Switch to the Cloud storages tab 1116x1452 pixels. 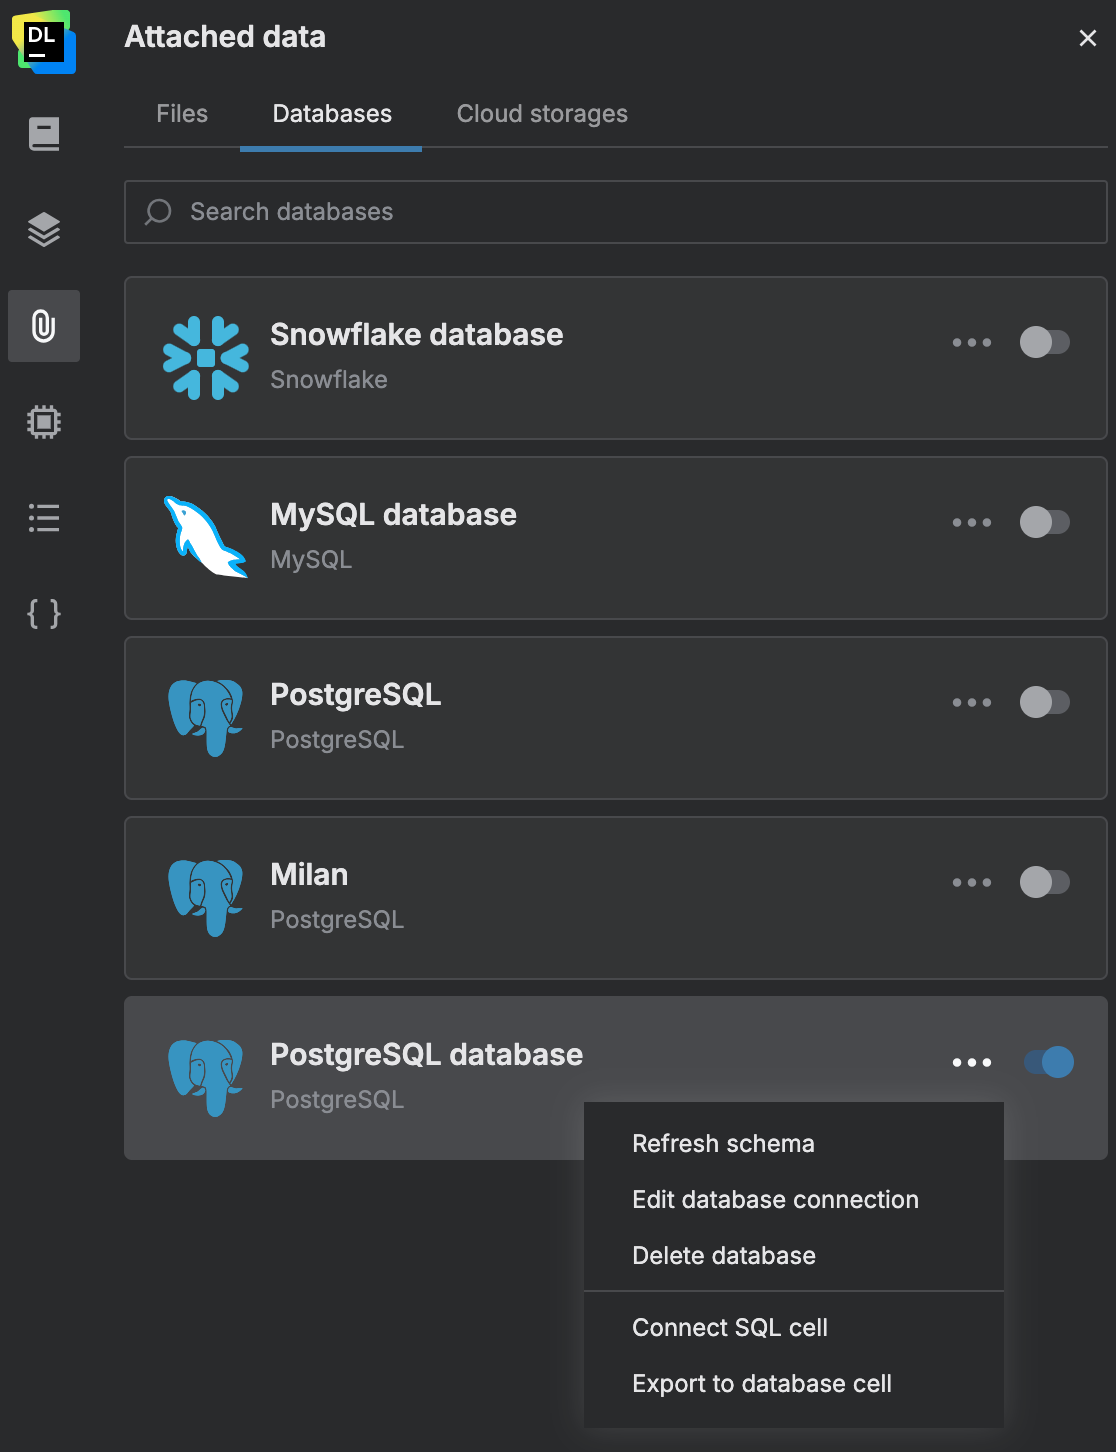coord(541,113)
